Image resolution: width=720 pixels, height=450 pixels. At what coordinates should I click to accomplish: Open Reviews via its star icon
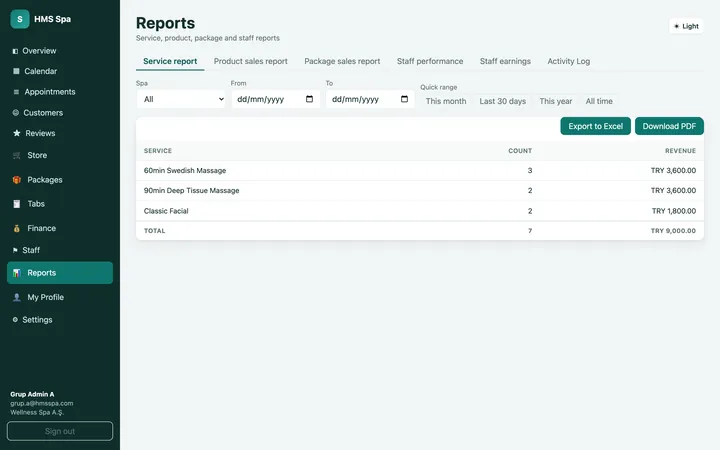[17, 133]
